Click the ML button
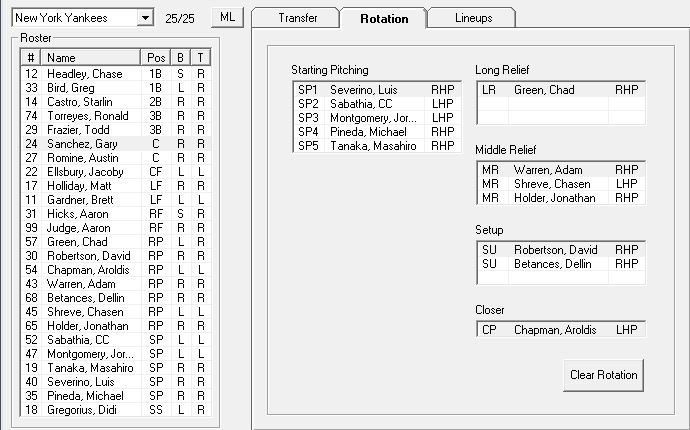 point(228,18)
